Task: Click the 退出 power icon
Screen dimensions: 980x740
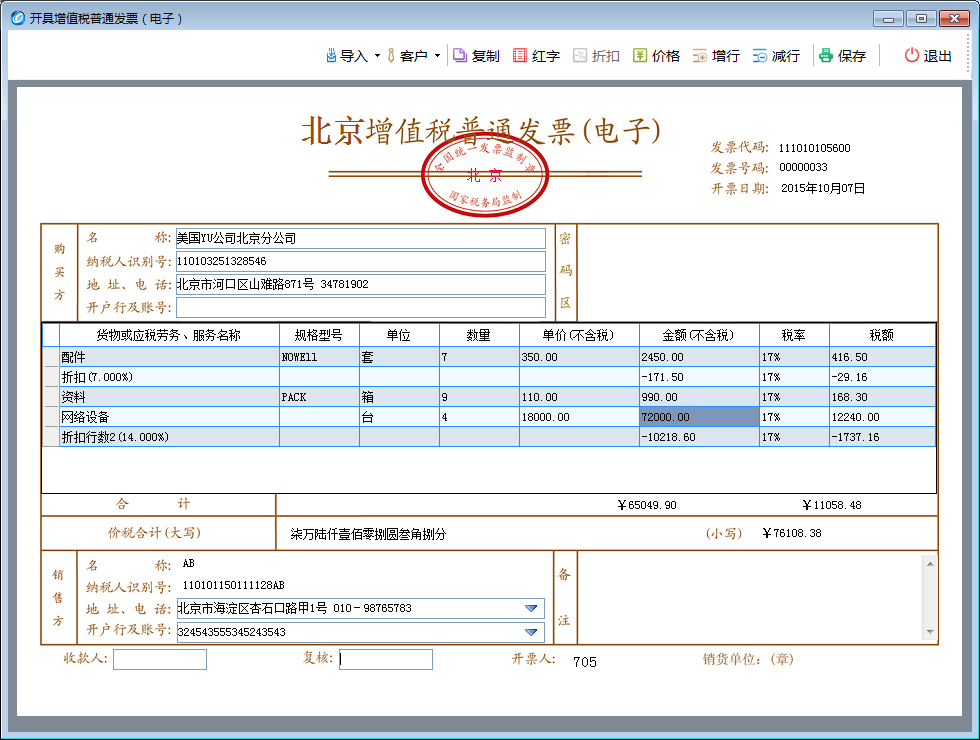Action: coord(912,56)
